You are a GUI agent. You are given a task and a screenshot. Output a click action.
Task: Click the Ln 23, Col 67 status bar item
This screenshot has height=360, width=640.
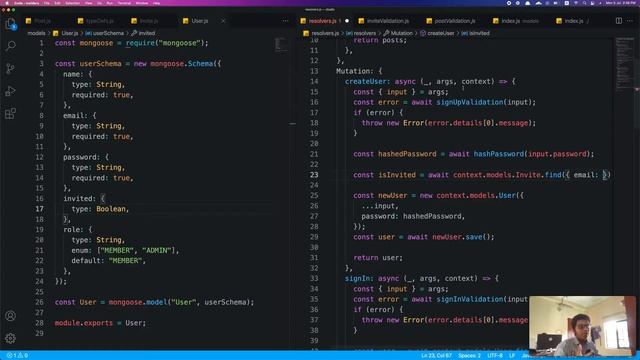[436, 356]
